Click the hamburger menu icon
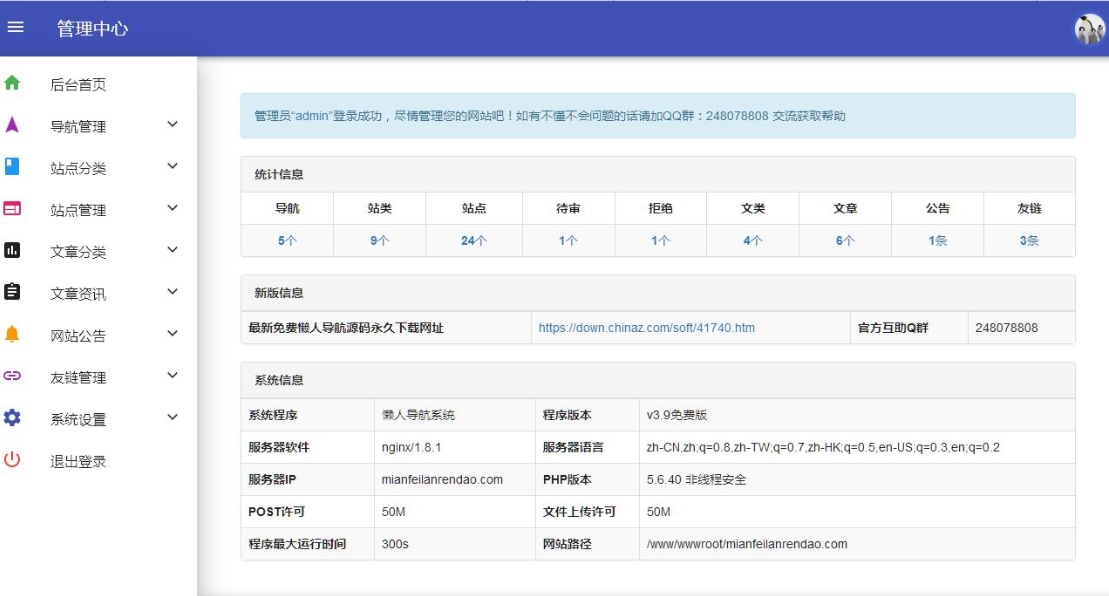This screenshot has width=1109, height=596. pos(15,28)
